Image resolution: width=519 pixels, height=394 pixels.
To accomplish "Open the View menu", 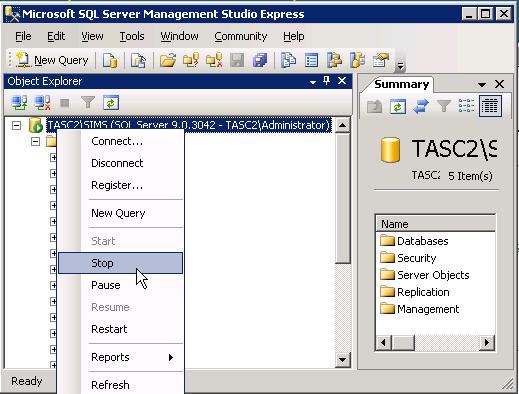I will click(92, 36).
